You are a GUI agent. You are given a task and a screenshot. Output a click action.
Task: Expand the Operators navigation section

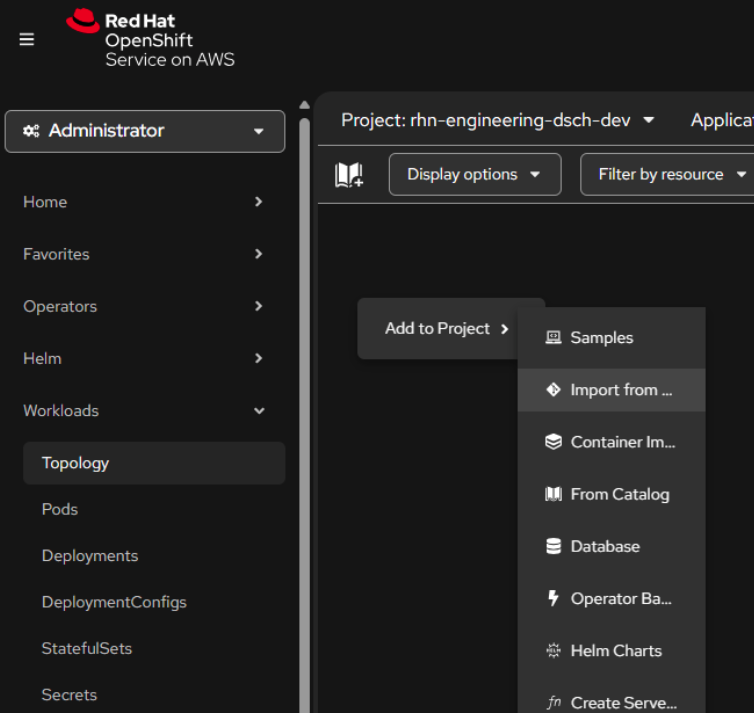144,306
